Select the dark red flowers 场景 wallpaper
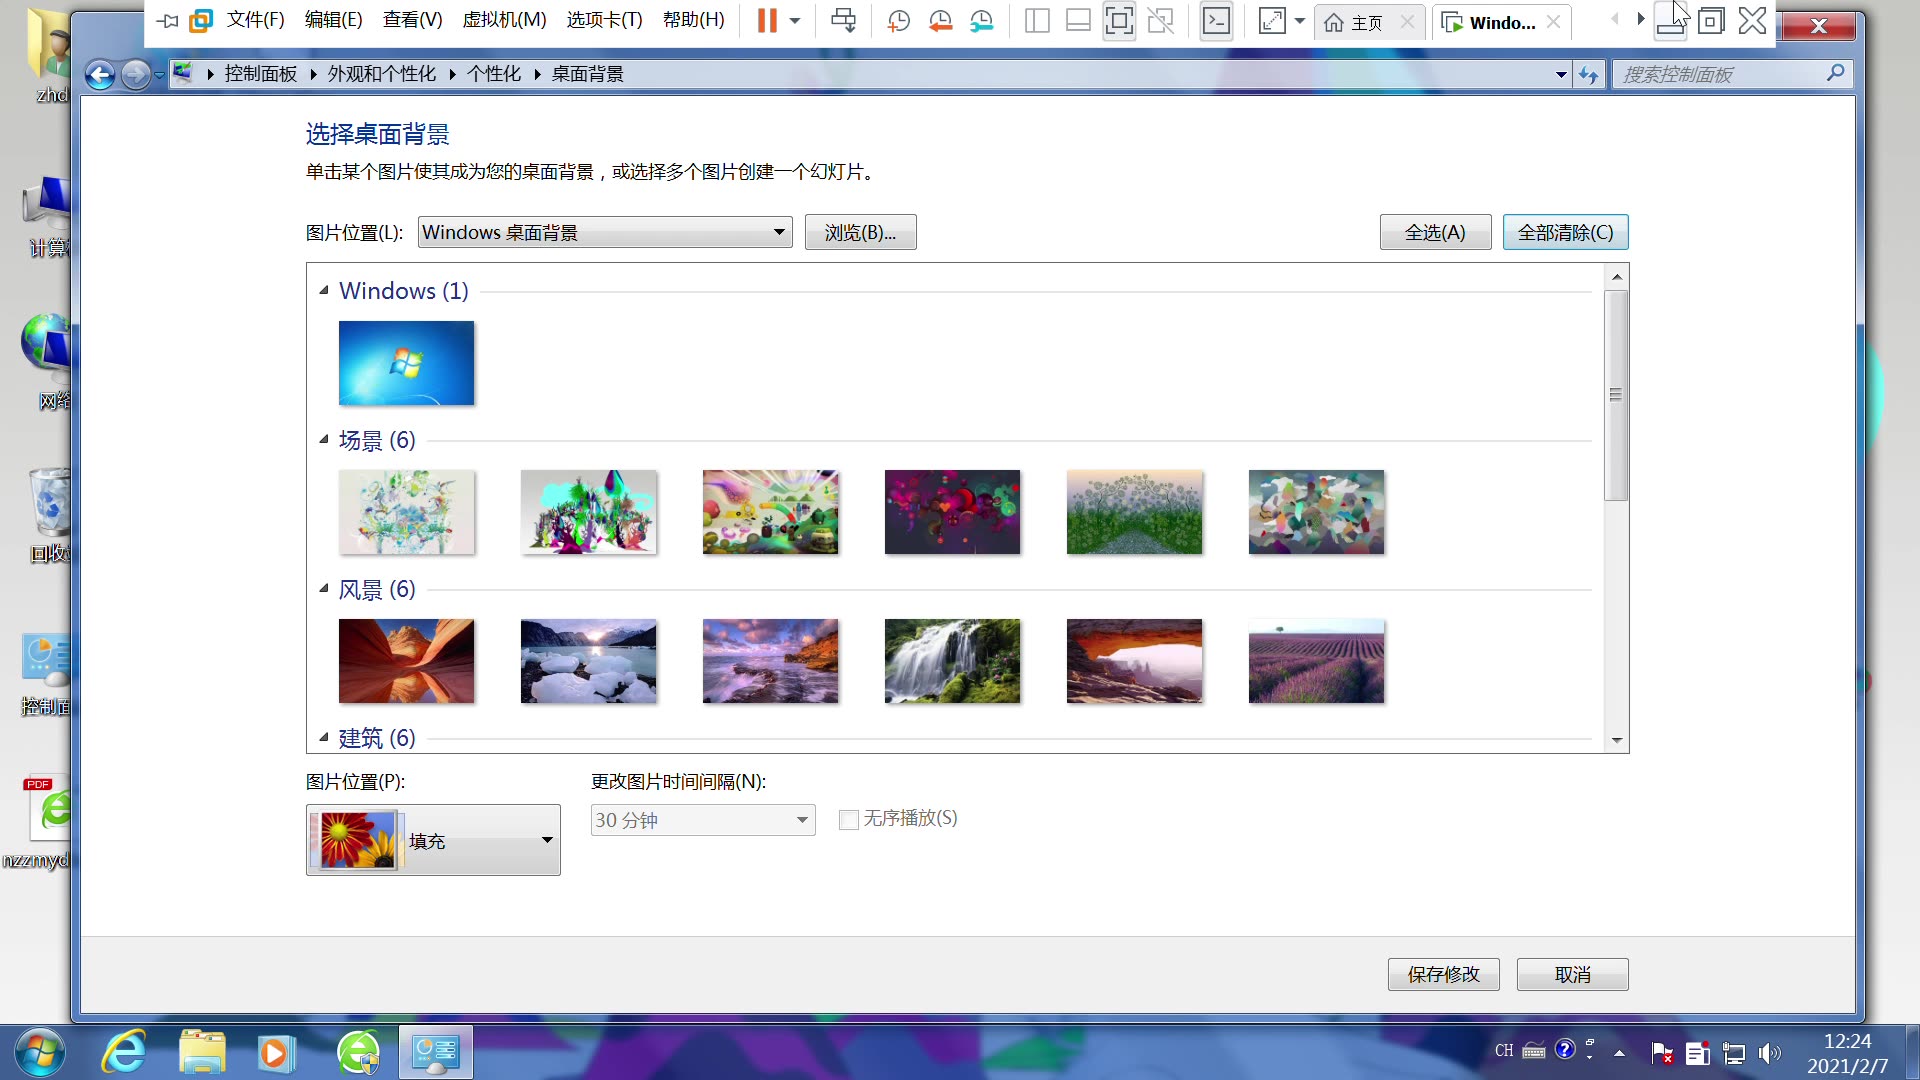Viewport: 1920px width, 1080px height. pos(952,512)
